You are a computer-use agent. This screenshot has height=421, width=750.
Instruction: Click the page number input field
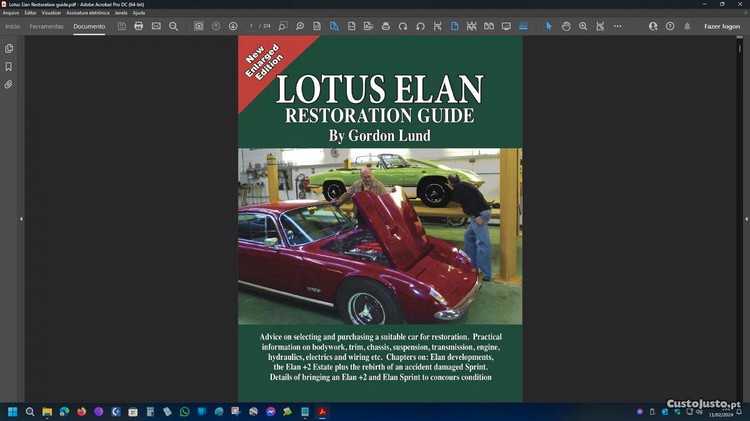[253, 26]
